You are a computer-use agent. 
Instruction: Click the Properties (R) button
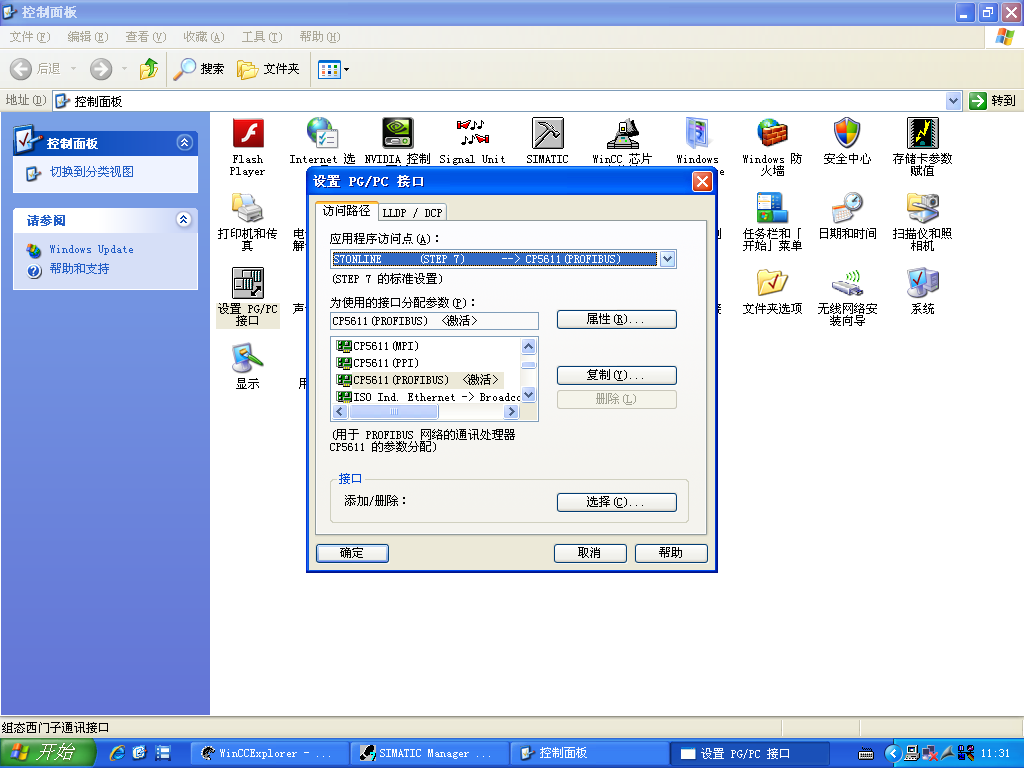tap(616, 319)
